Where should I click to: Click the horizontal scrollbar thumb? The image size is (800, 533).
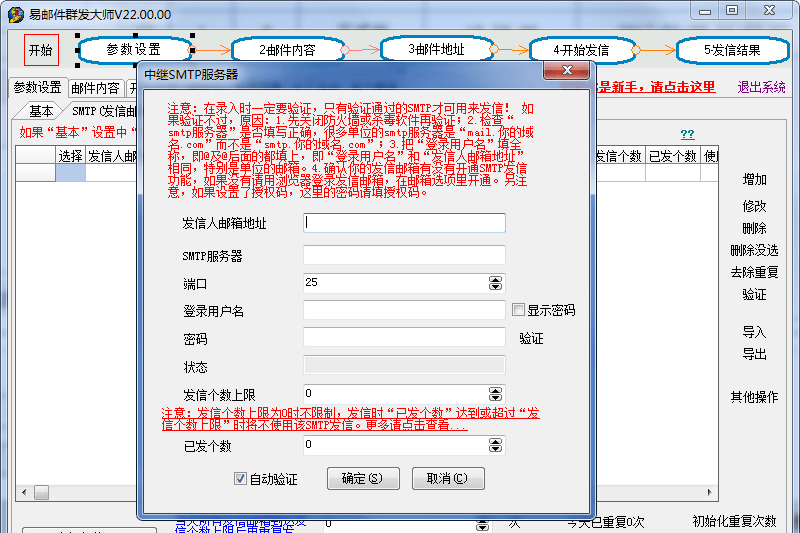[41, 492]
